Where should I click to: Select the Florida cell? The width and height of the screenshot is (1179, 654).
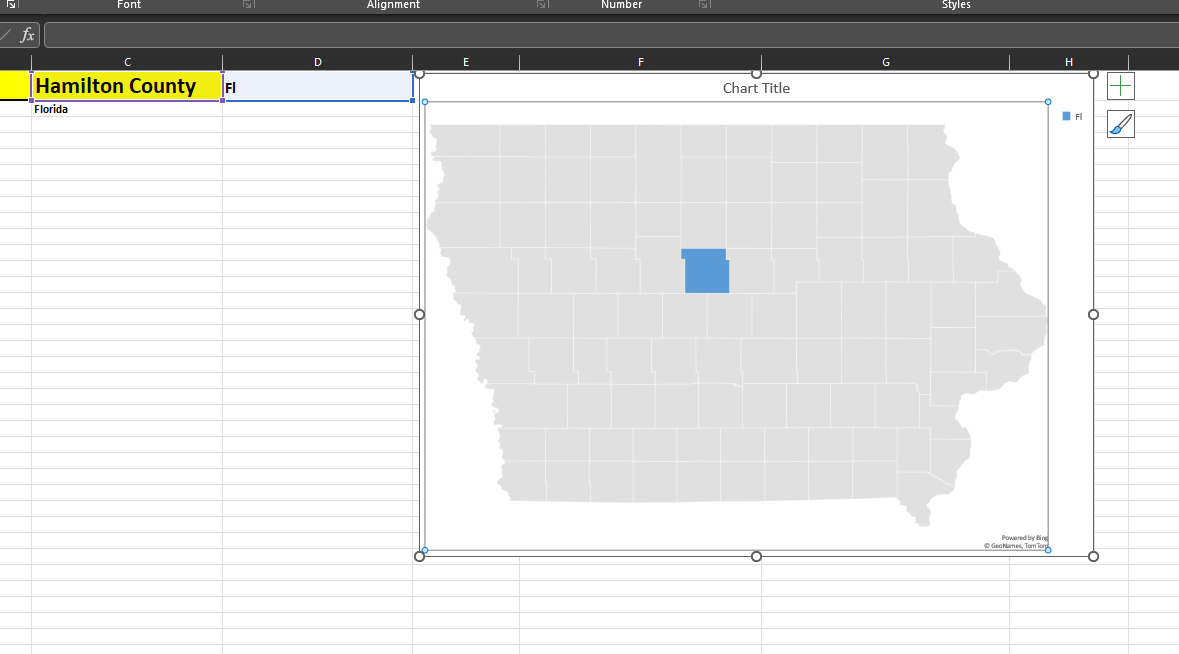127,109
